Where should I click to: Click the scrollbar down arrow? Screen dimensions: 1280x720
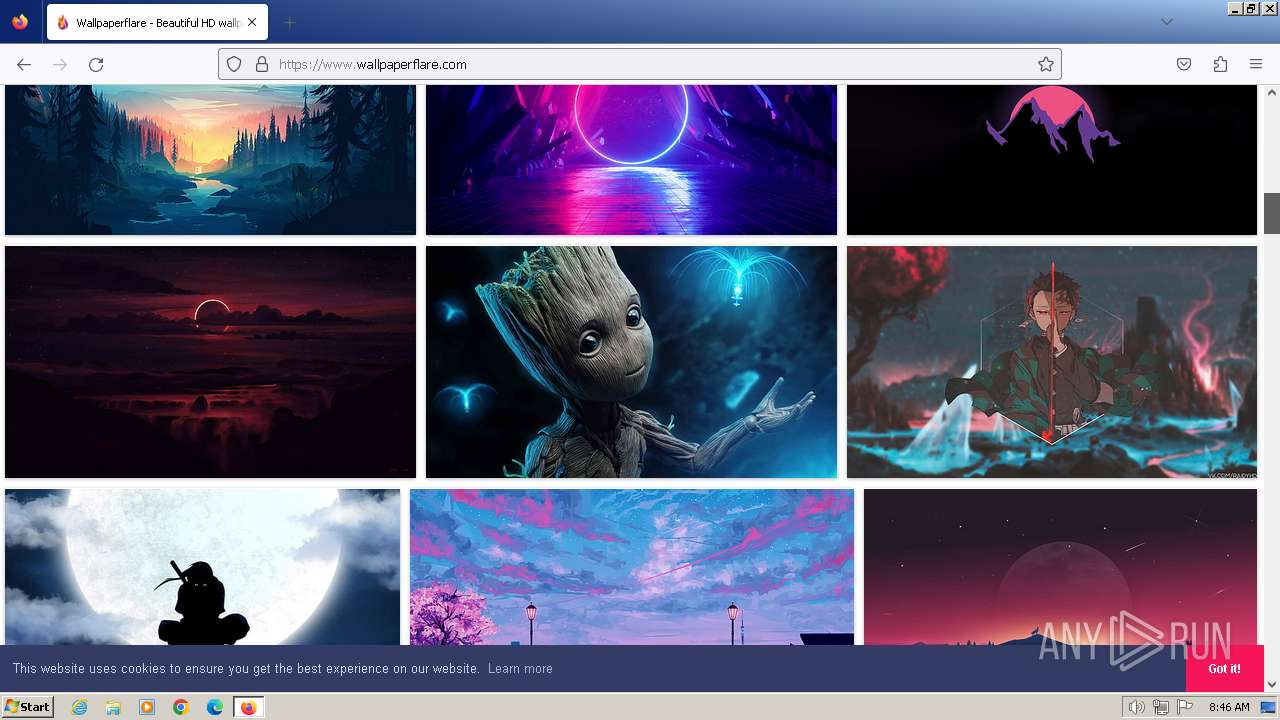point(1272,684)
